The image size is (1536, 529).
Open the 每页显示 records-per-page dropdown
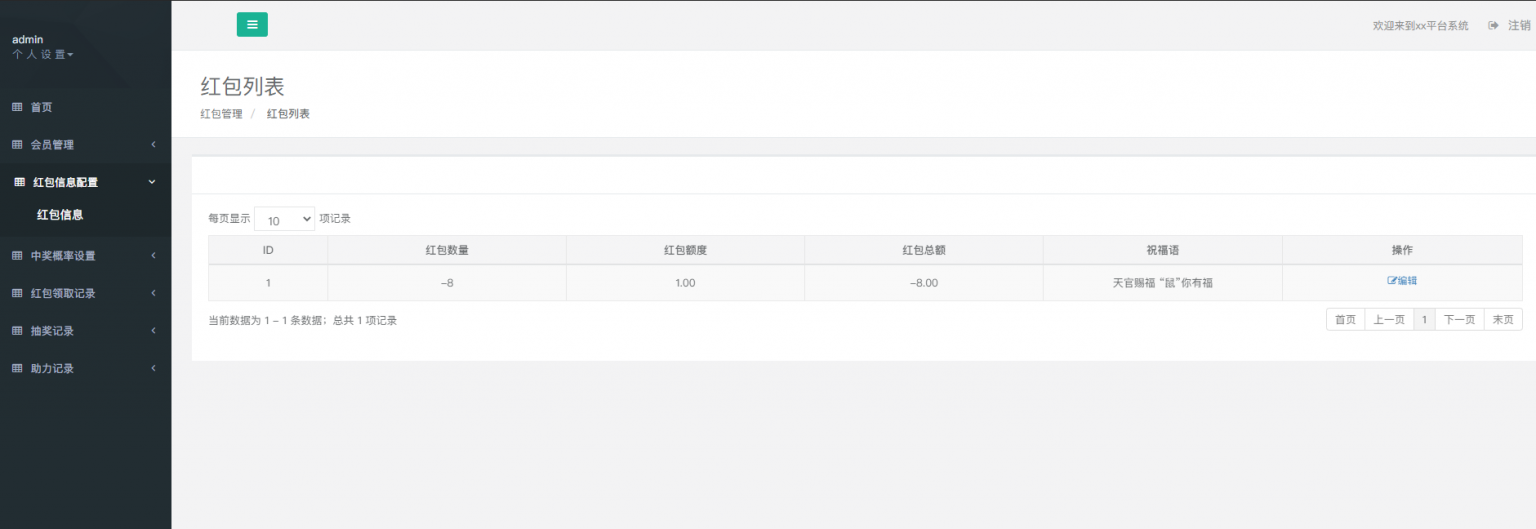tap(284, 219)
